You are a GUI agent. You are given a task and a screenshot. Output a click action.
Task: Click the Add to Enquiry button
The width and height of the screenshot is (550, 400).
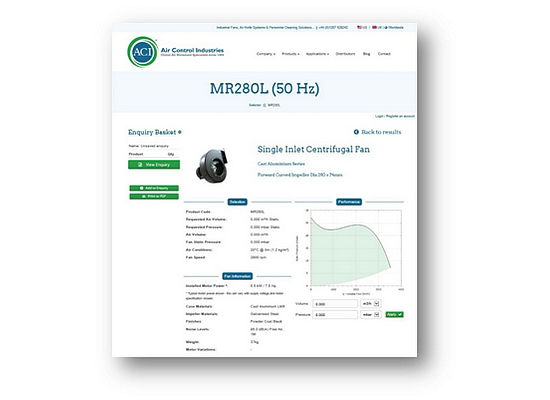[x=154, y=188]
